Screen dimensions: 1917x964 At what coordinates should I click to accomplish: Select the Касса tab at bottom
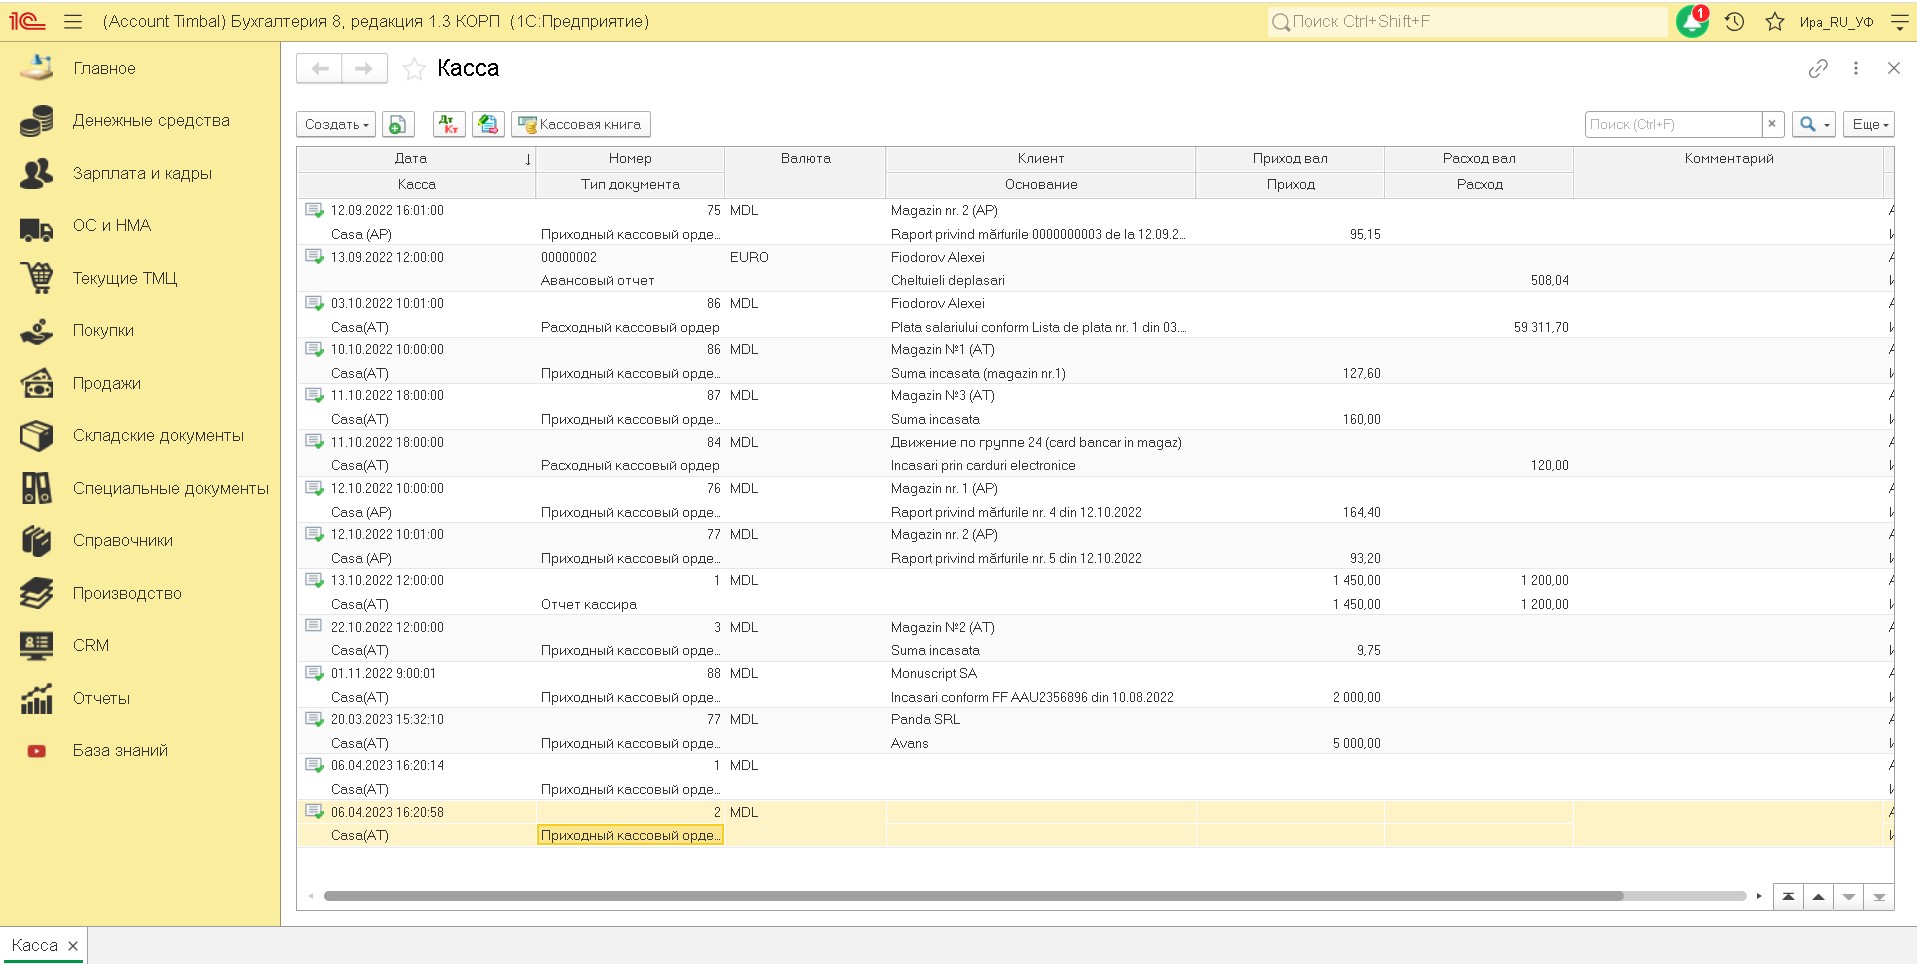click(x=35, y=945)
